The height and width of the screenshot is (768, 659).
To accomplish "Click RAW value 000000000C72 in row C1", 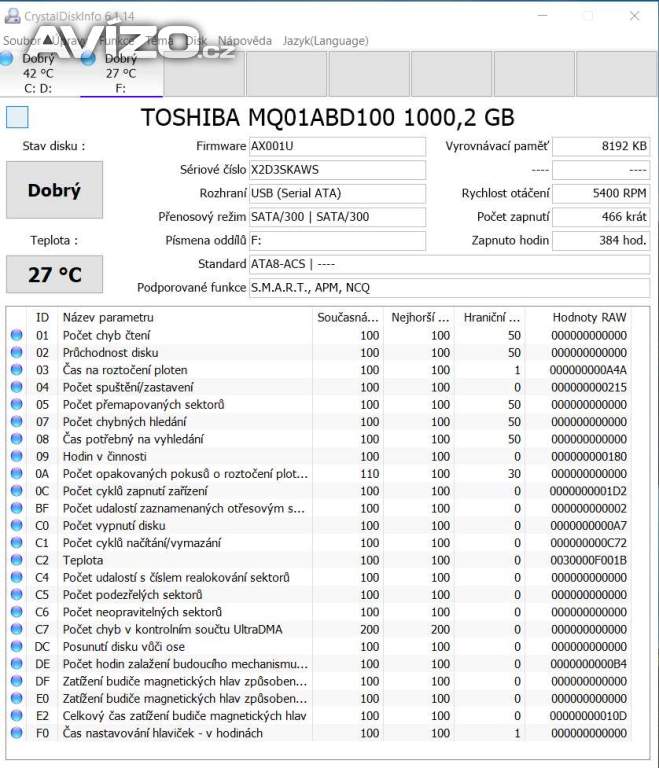I will pyautogui.click(x=588, y=543).
